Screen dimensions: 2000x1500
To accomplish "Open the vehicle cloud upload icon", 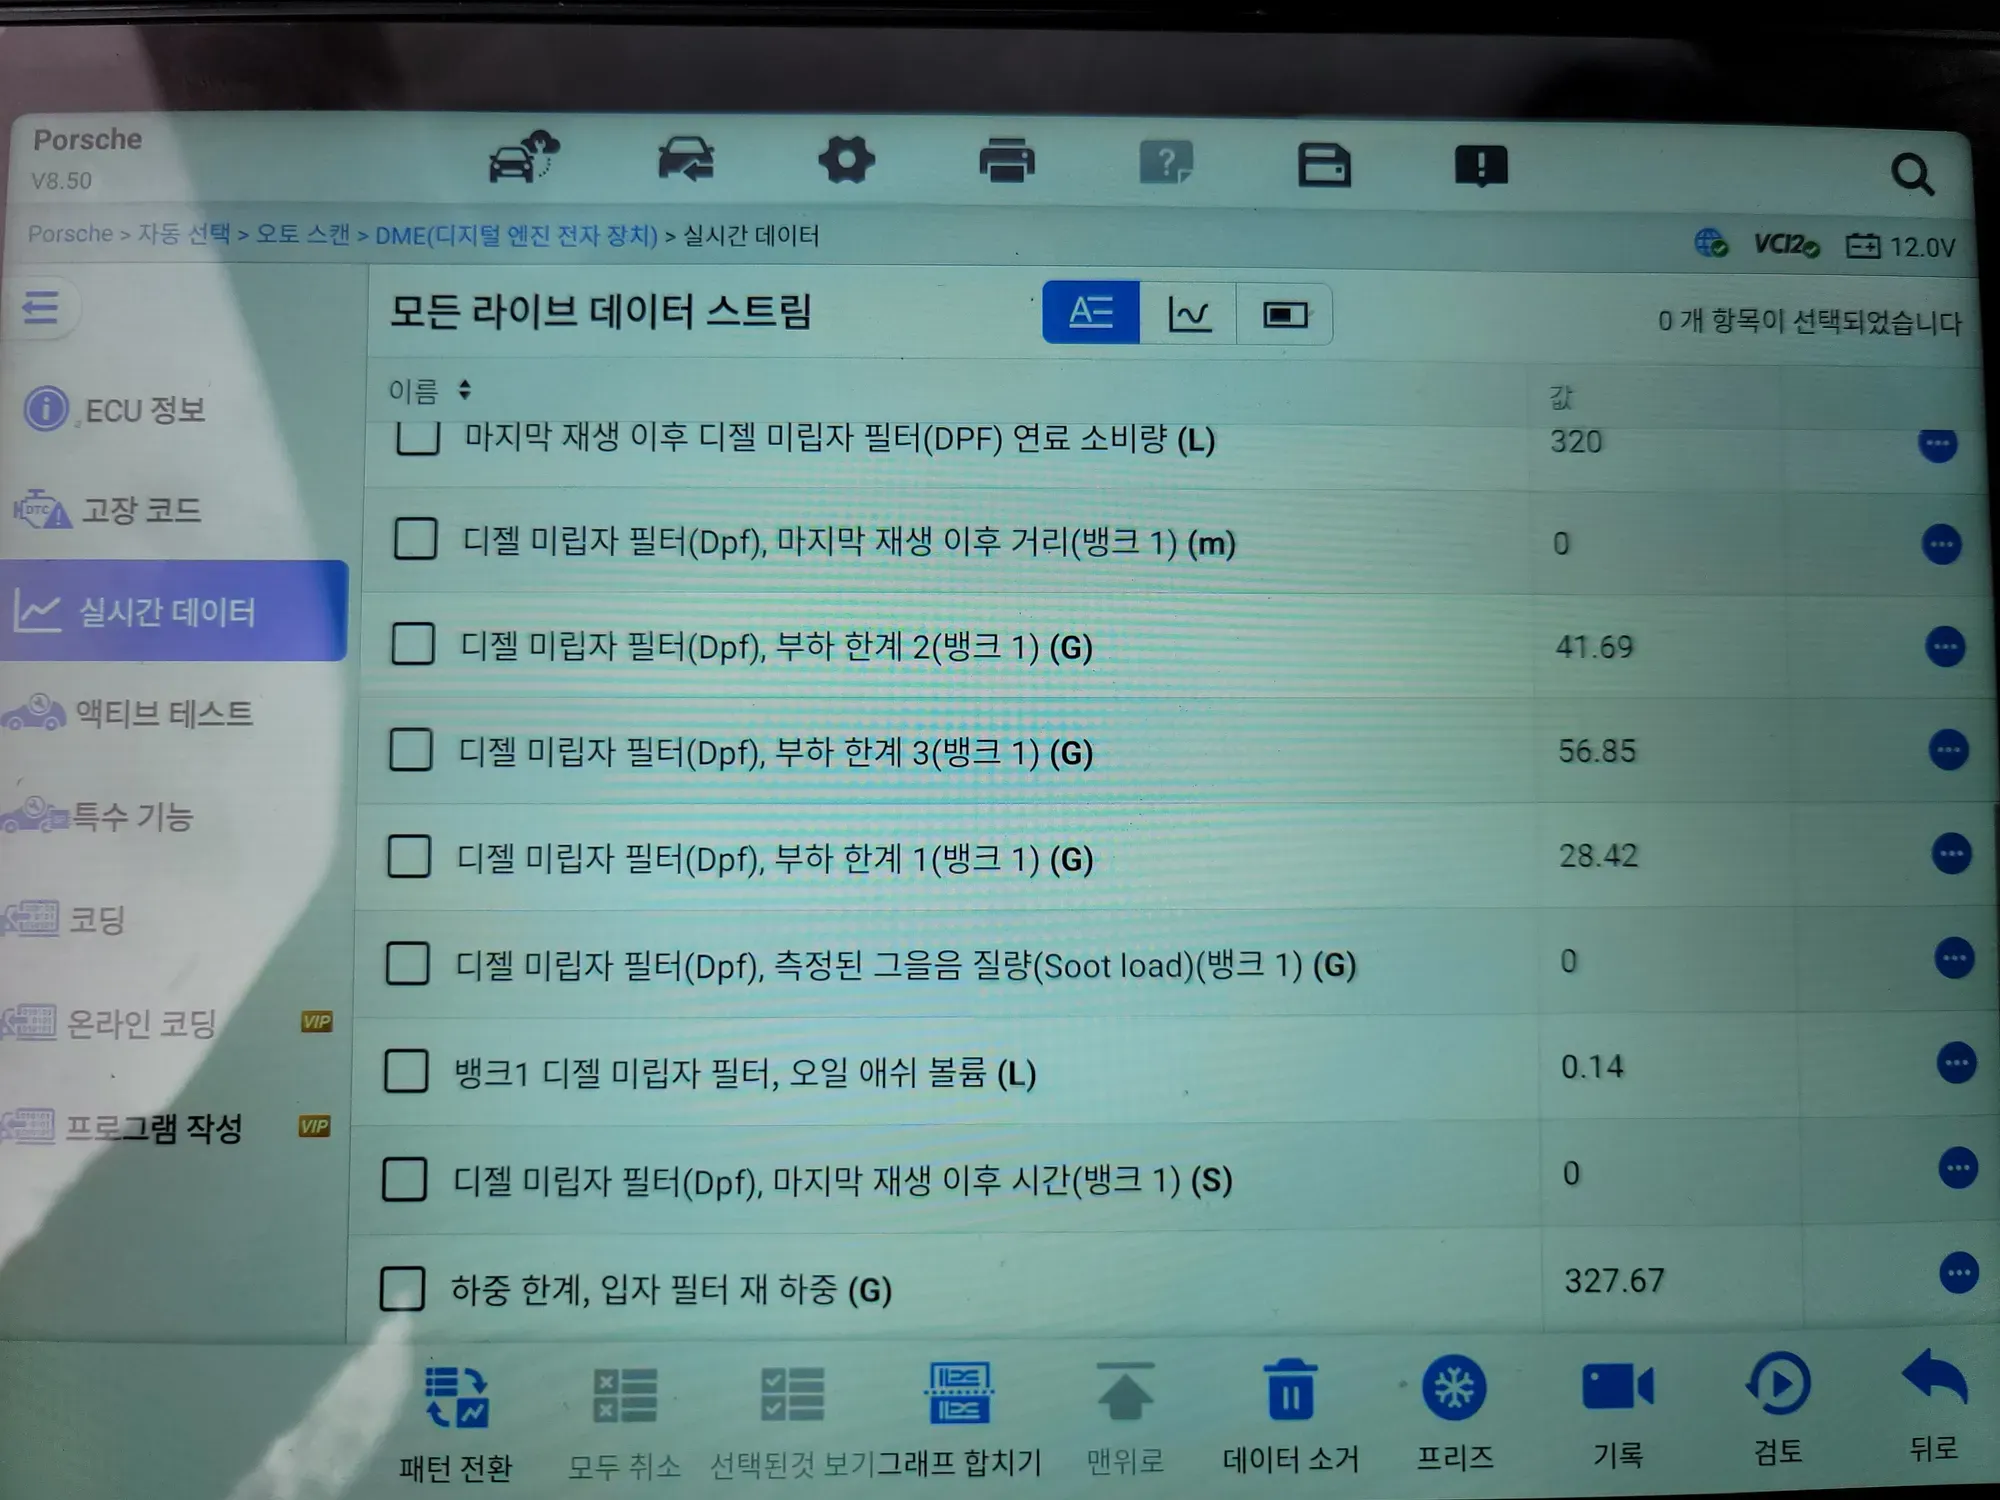I will [523, 157].
